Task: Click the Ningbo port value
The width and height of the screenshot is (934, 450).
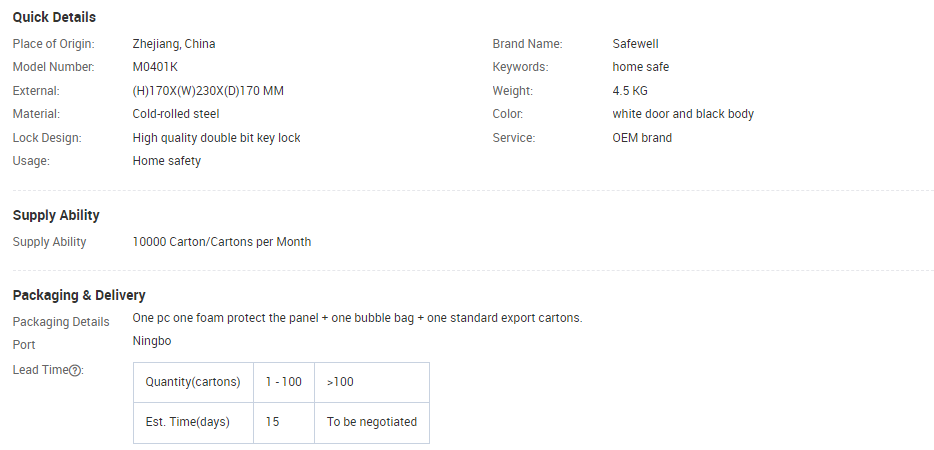Action: [x=152, y=342]
